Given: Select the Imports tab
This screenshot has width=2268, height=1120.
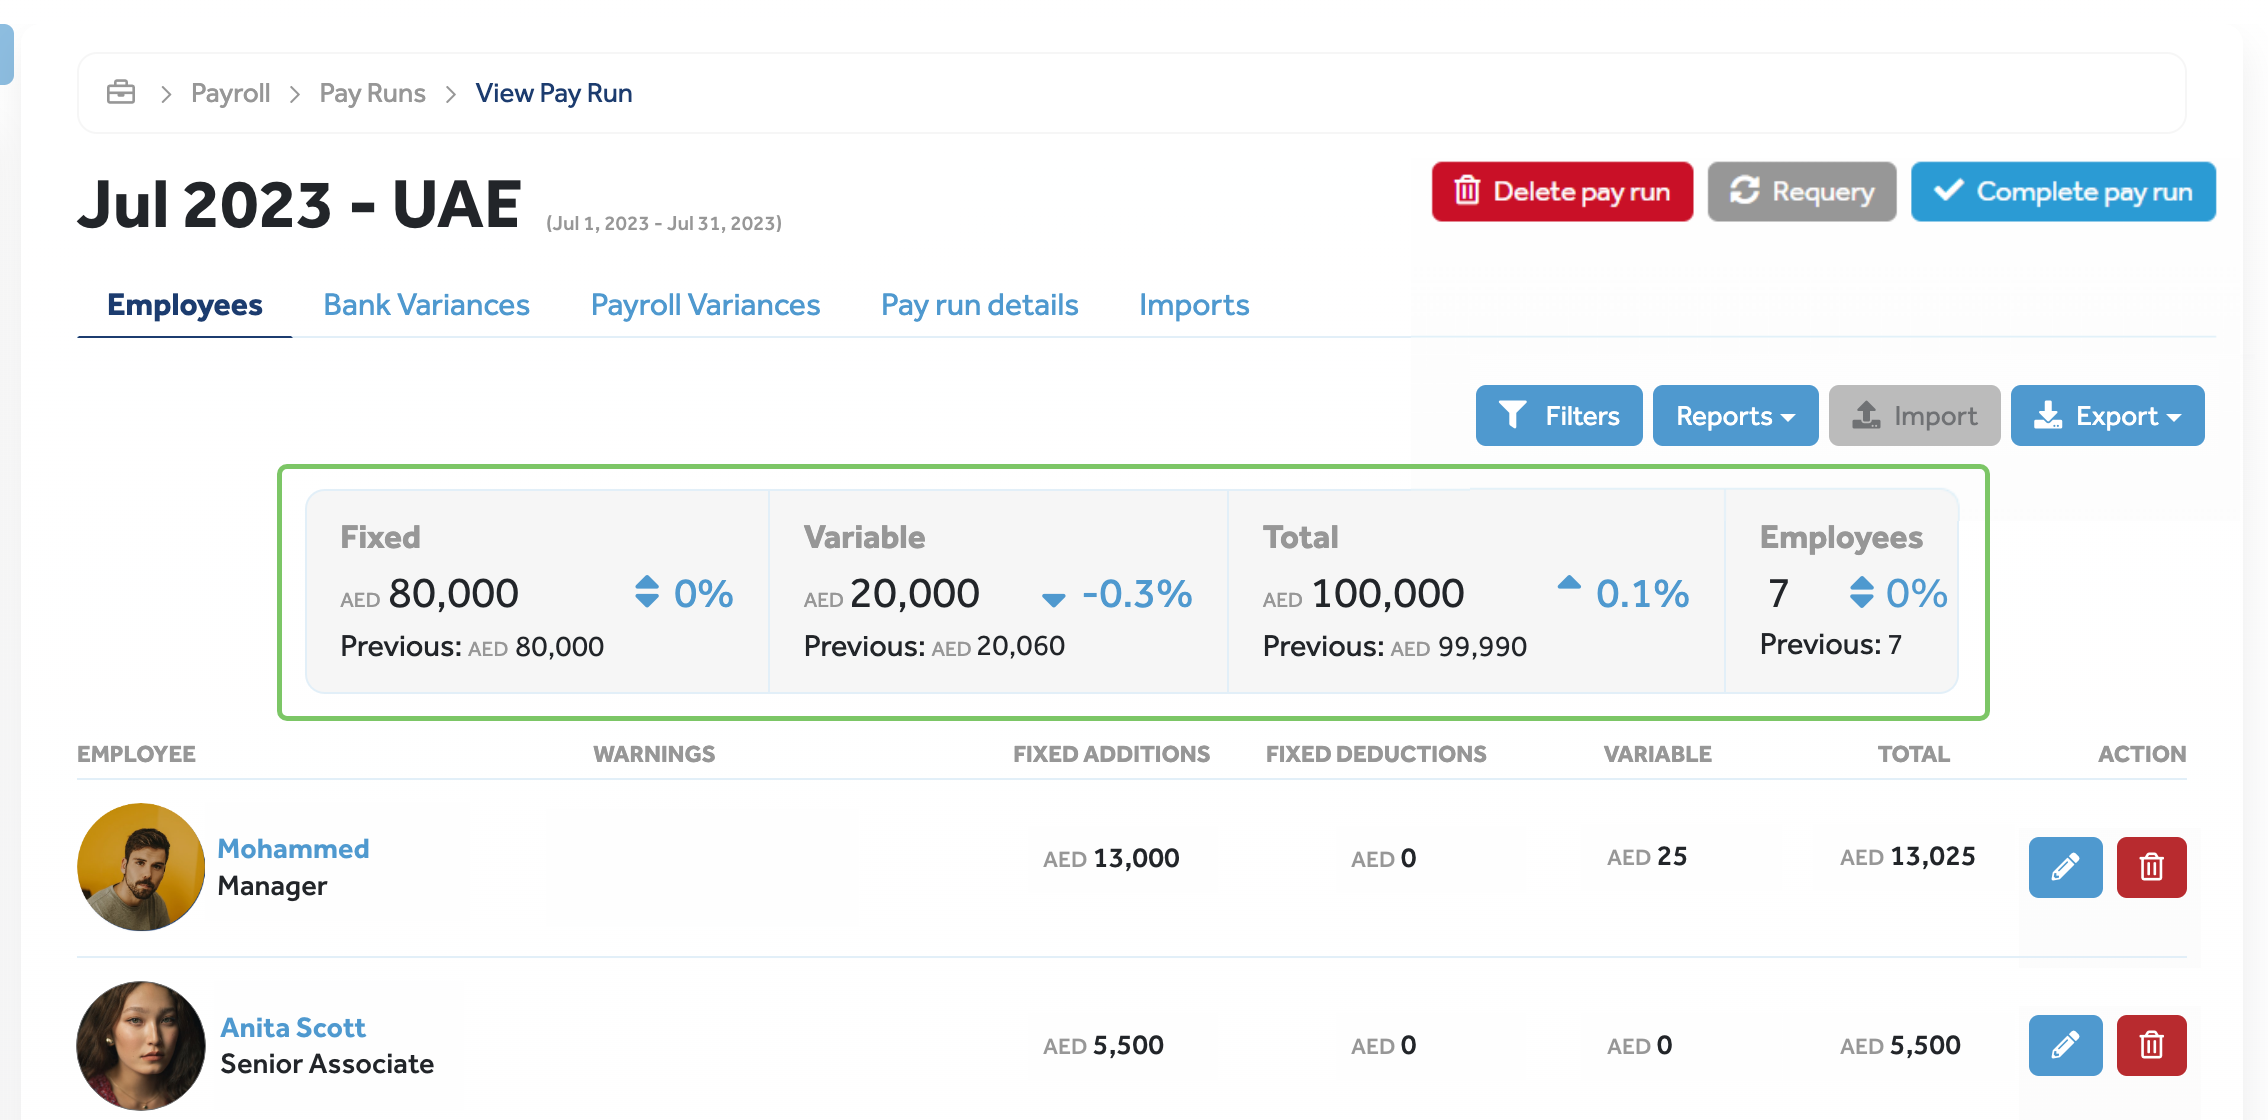Looking at the screenshot, I should (1194, 305).
